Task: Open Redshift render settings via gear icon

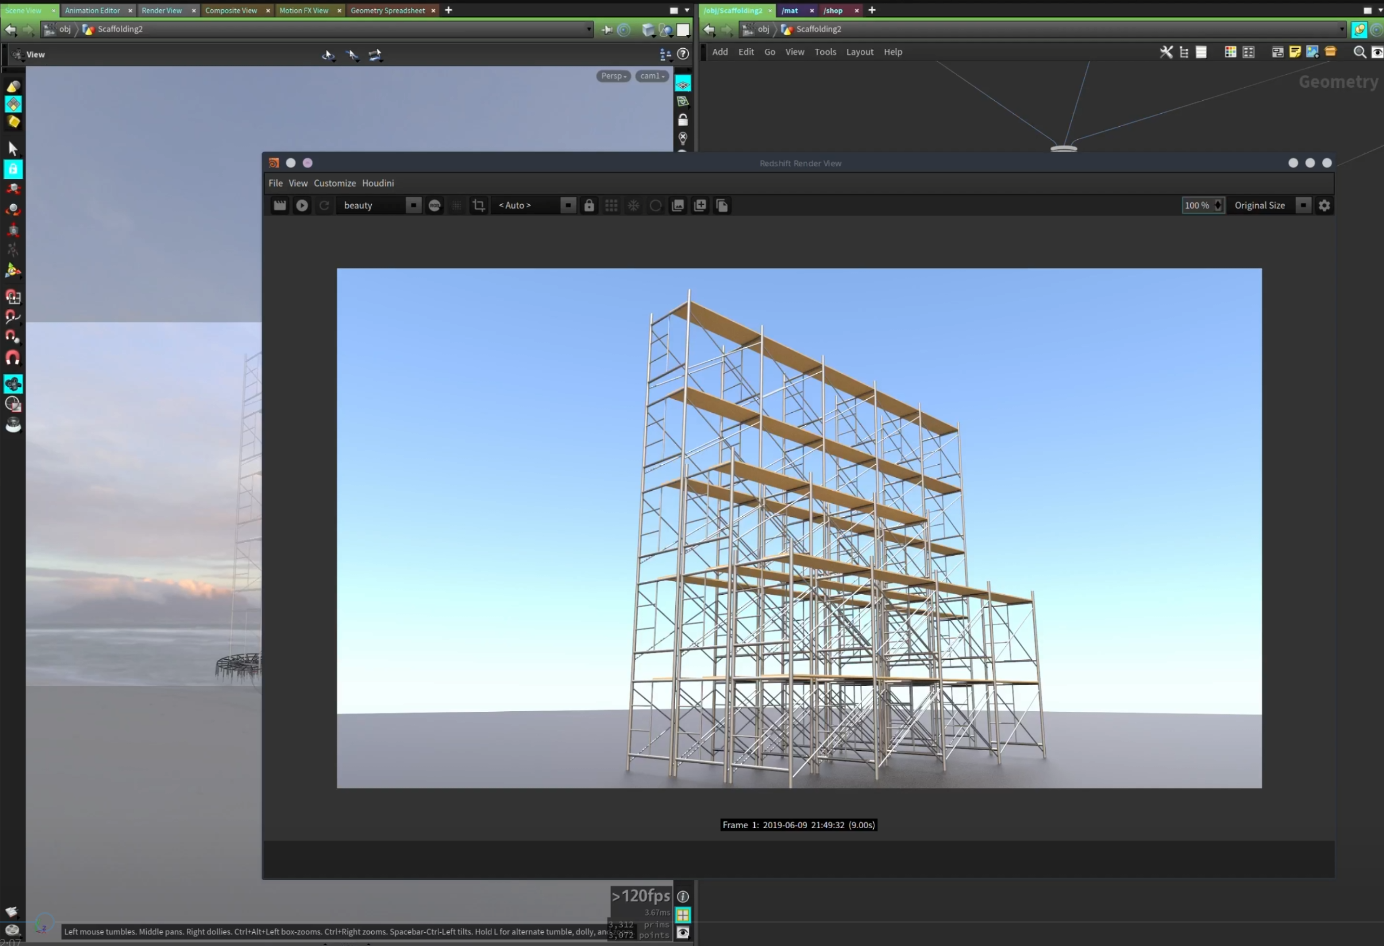Action: click(x=1324, y=205)
